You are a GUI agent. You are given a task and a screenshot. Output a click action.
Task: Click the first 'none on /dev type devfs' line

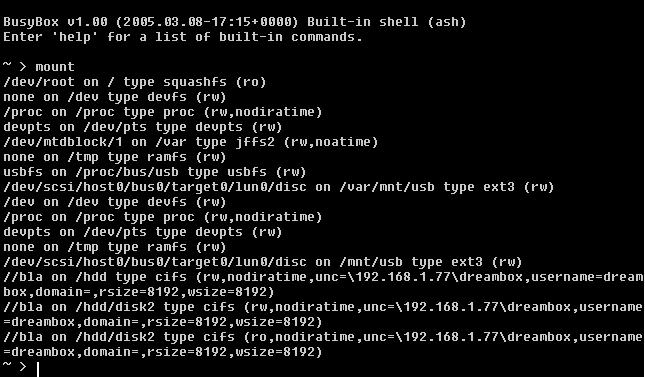pyautogui.click(x=115, y=97)
